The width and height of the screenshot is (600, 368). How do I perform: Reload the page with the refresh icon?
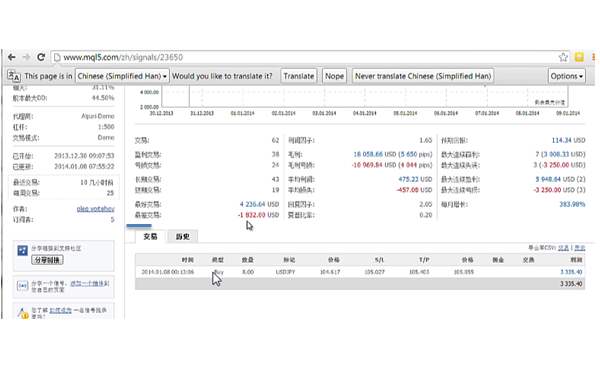pyautogui.click(x=41, y=57)
